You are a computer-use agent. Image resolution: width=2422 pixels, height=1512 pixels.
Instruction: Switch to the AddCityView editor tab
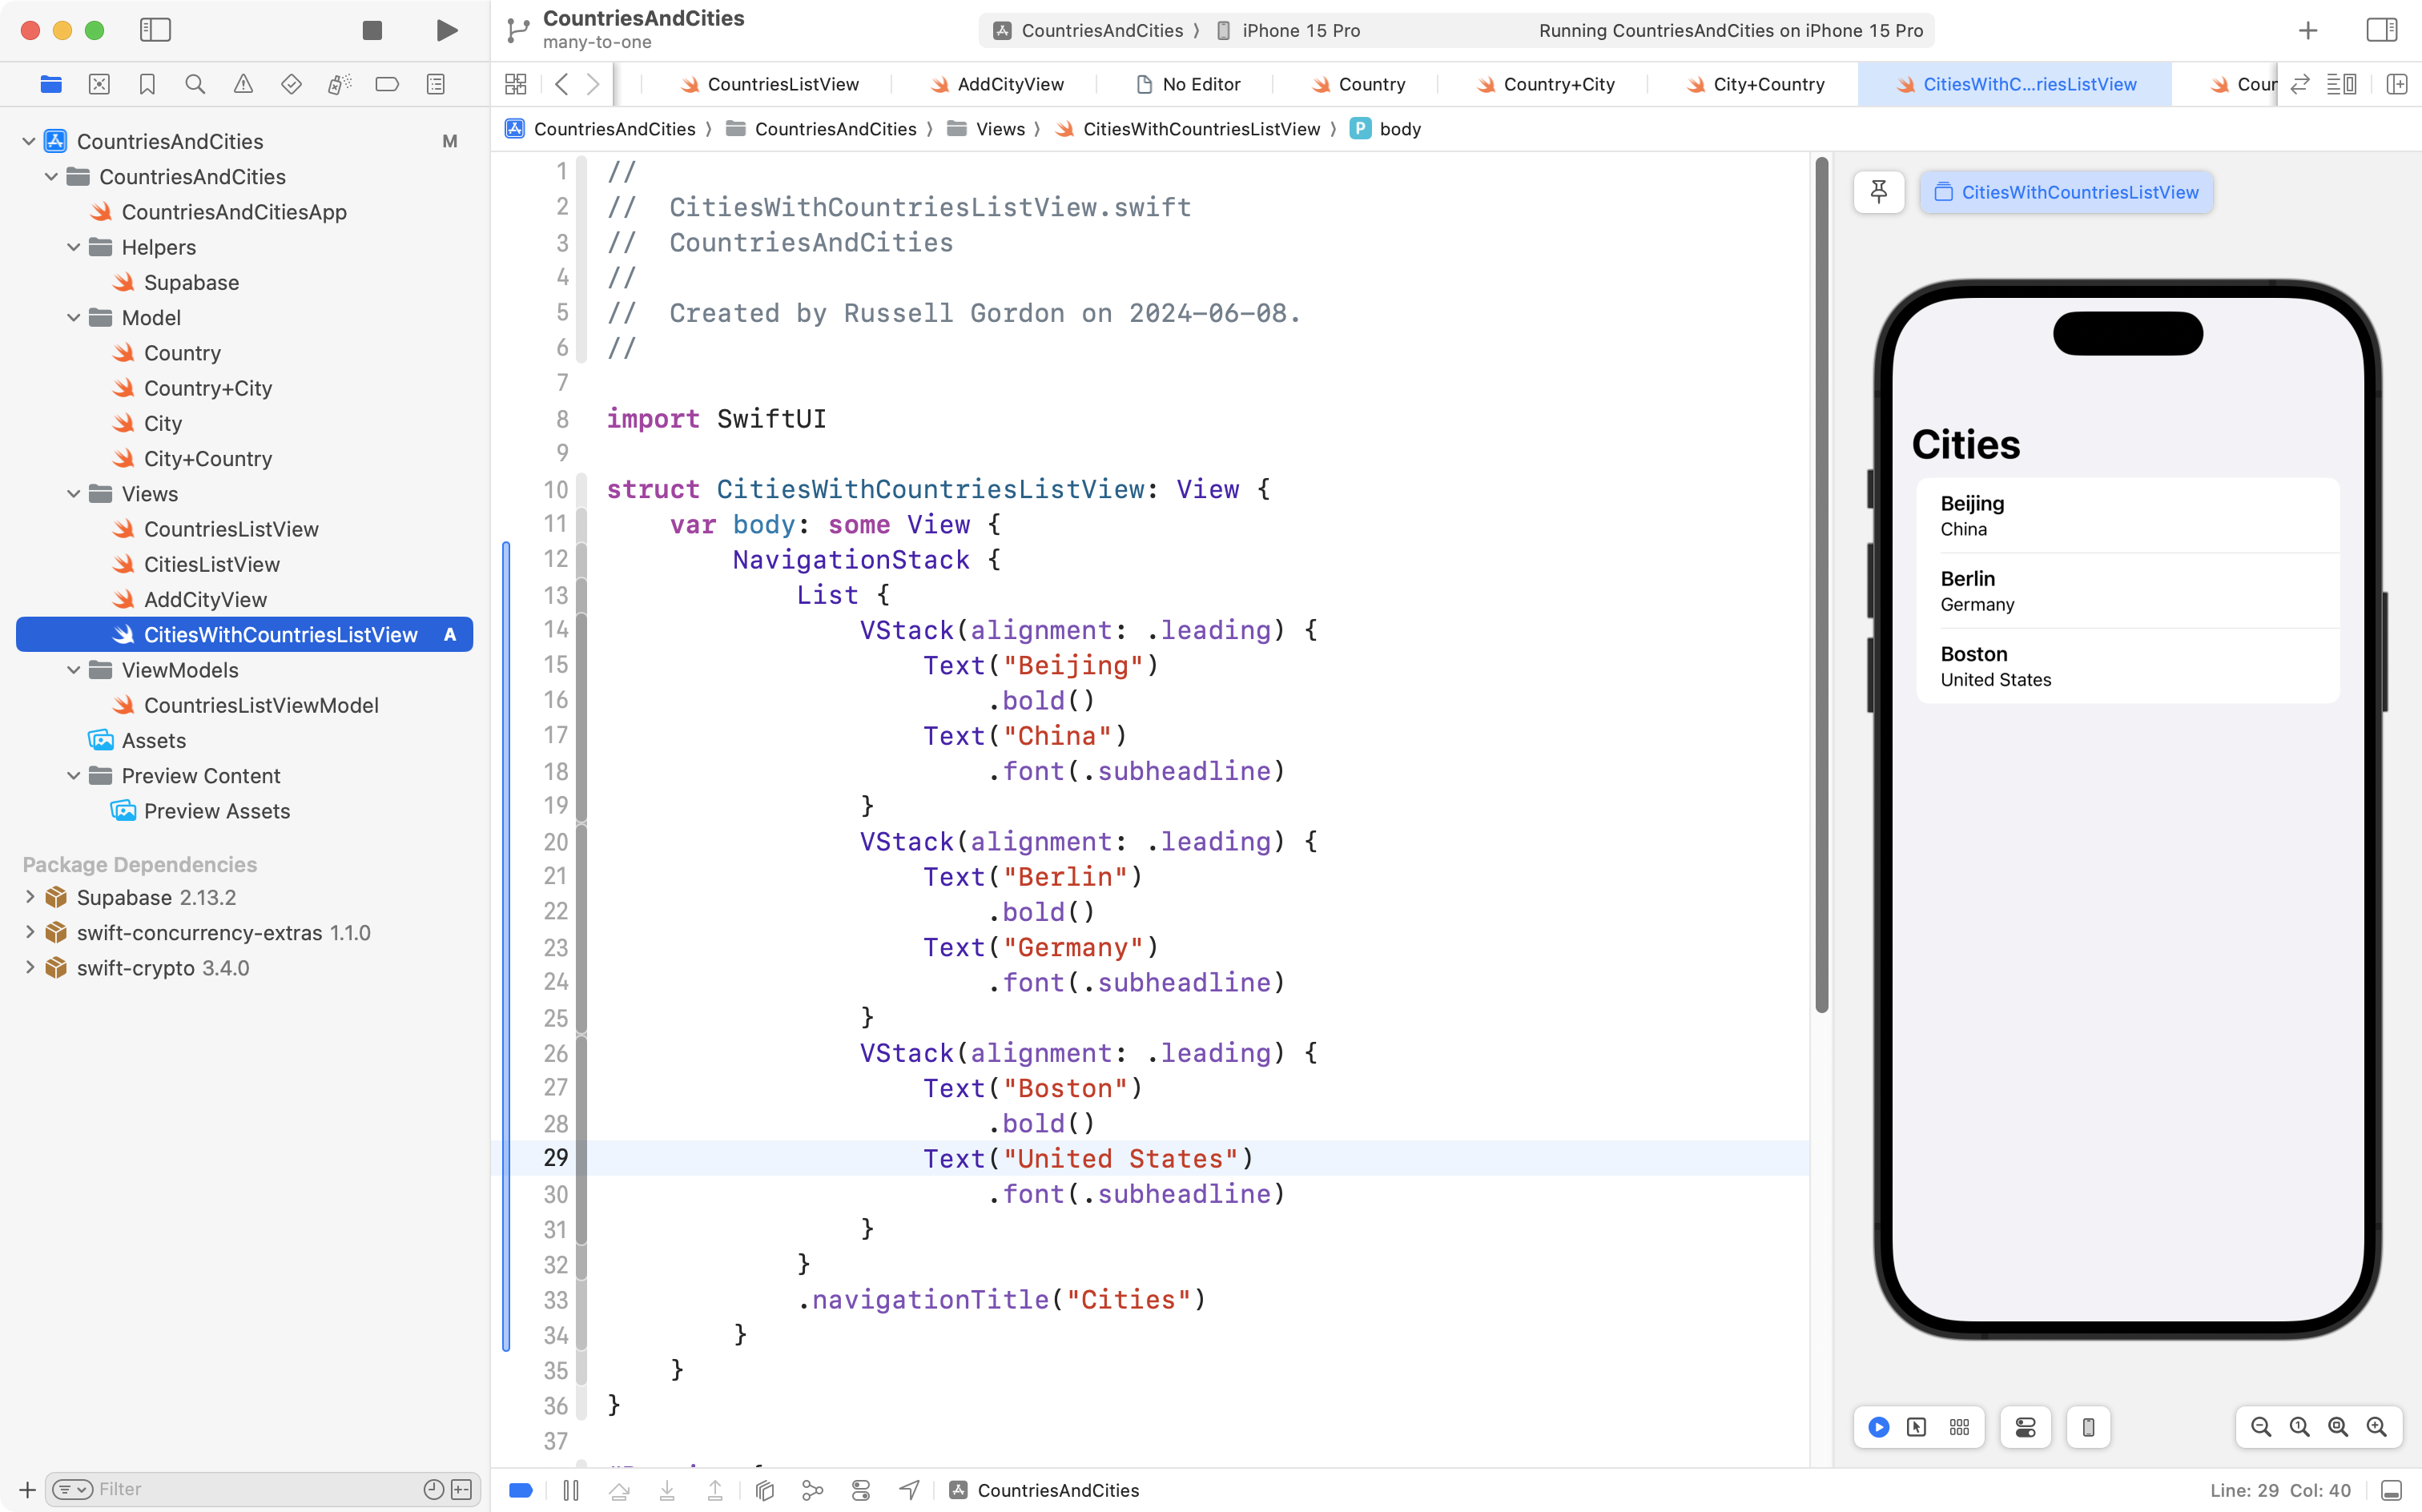coord(1008,84)
